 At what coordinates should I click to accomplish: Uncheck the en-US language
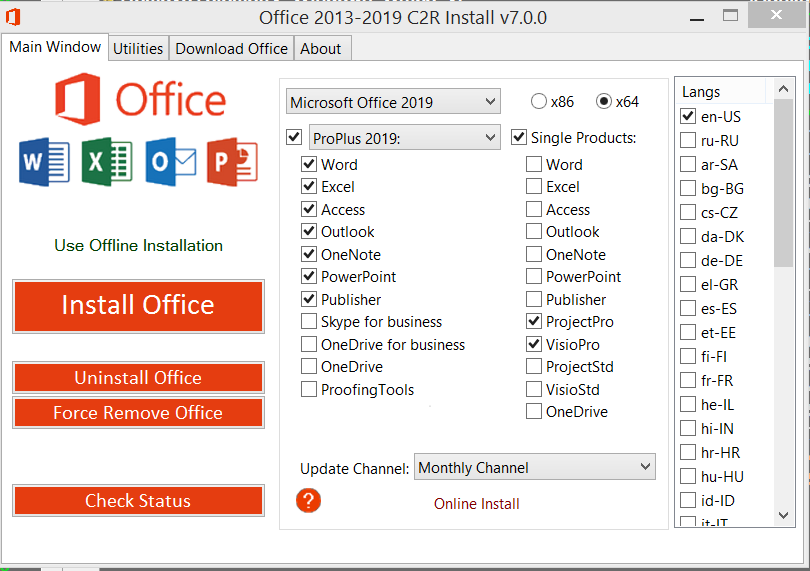688,116
